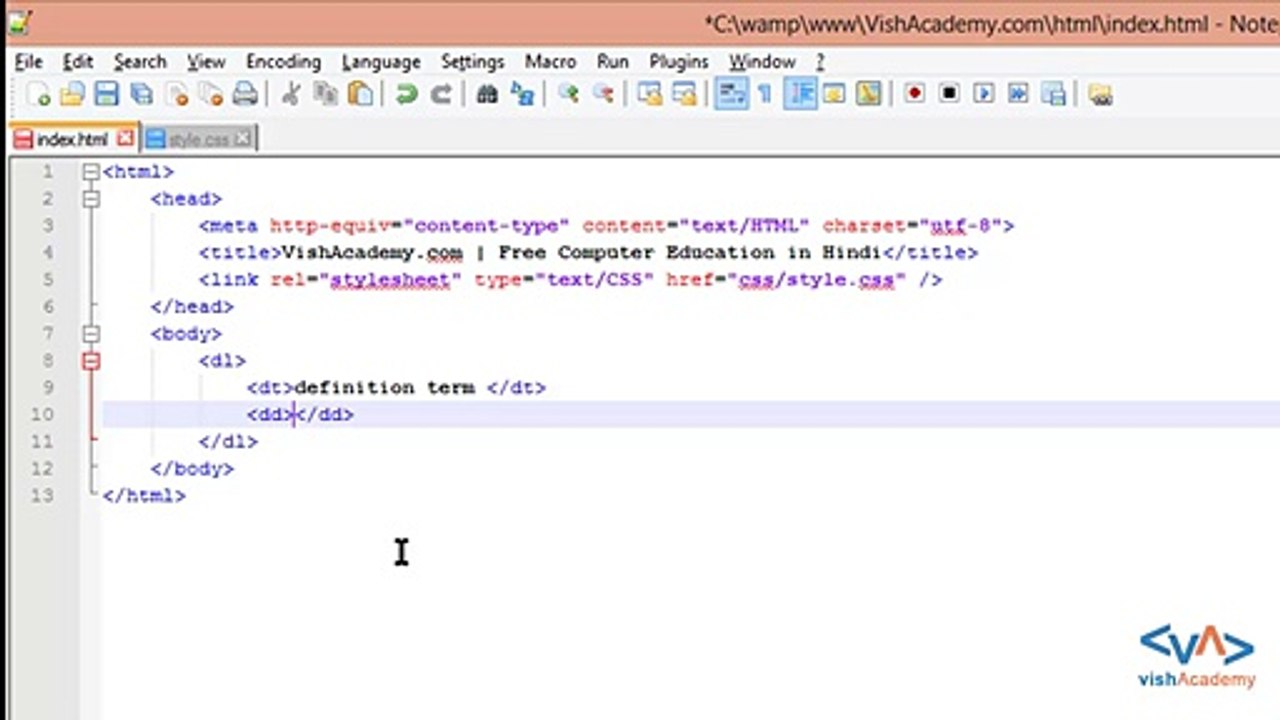Toggle synchronize horizontal scrolling

[684, 95]
